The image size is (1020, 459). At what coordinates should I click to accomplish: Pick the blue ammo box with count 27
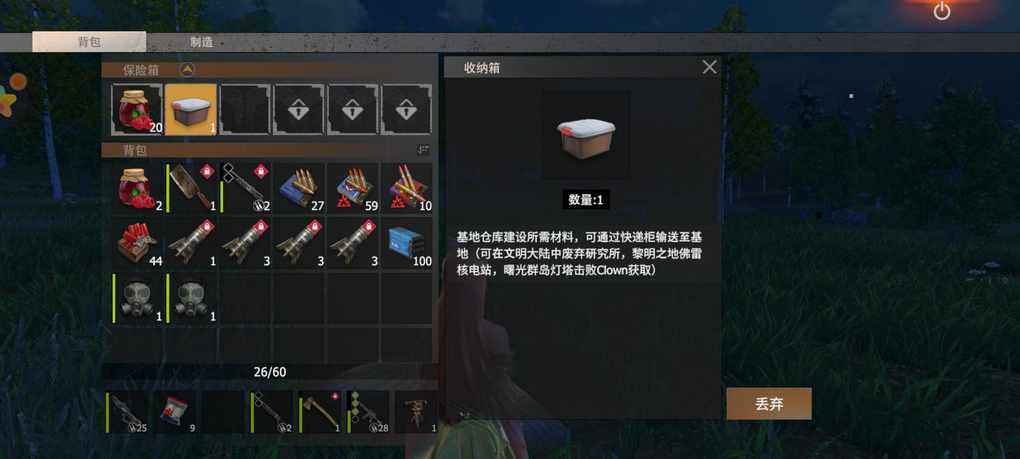click(299, 189)
